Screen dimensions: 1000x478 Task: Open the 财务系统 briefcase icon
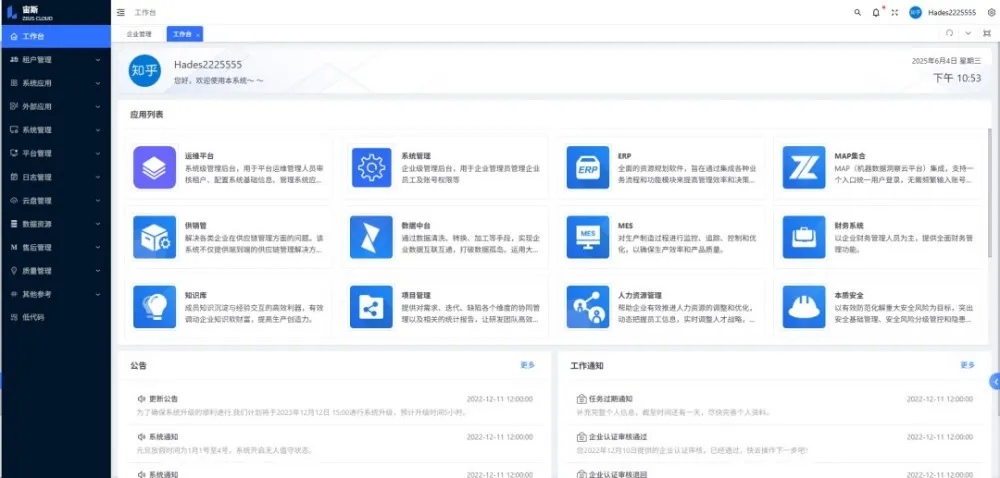(804, 237)
